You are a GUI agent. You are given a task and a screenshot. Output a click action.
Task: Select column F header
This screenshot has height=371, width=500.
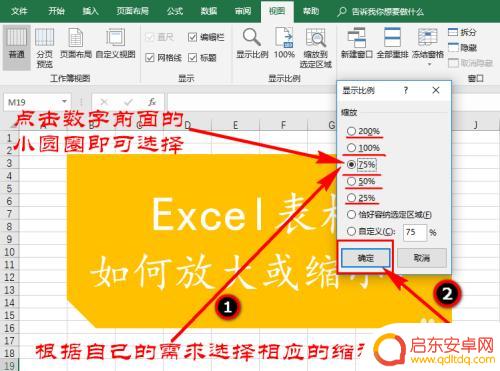point(283,125)
